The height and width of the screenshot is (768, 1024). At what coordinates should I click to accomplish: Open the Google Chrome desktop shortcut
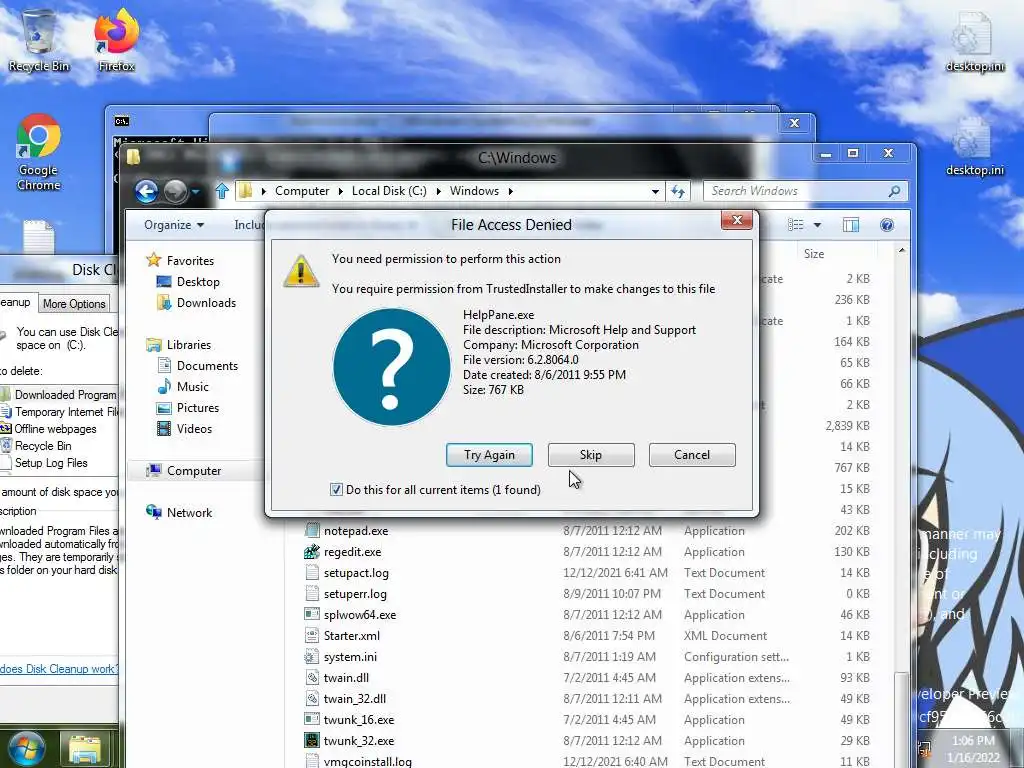coord(39,152)
